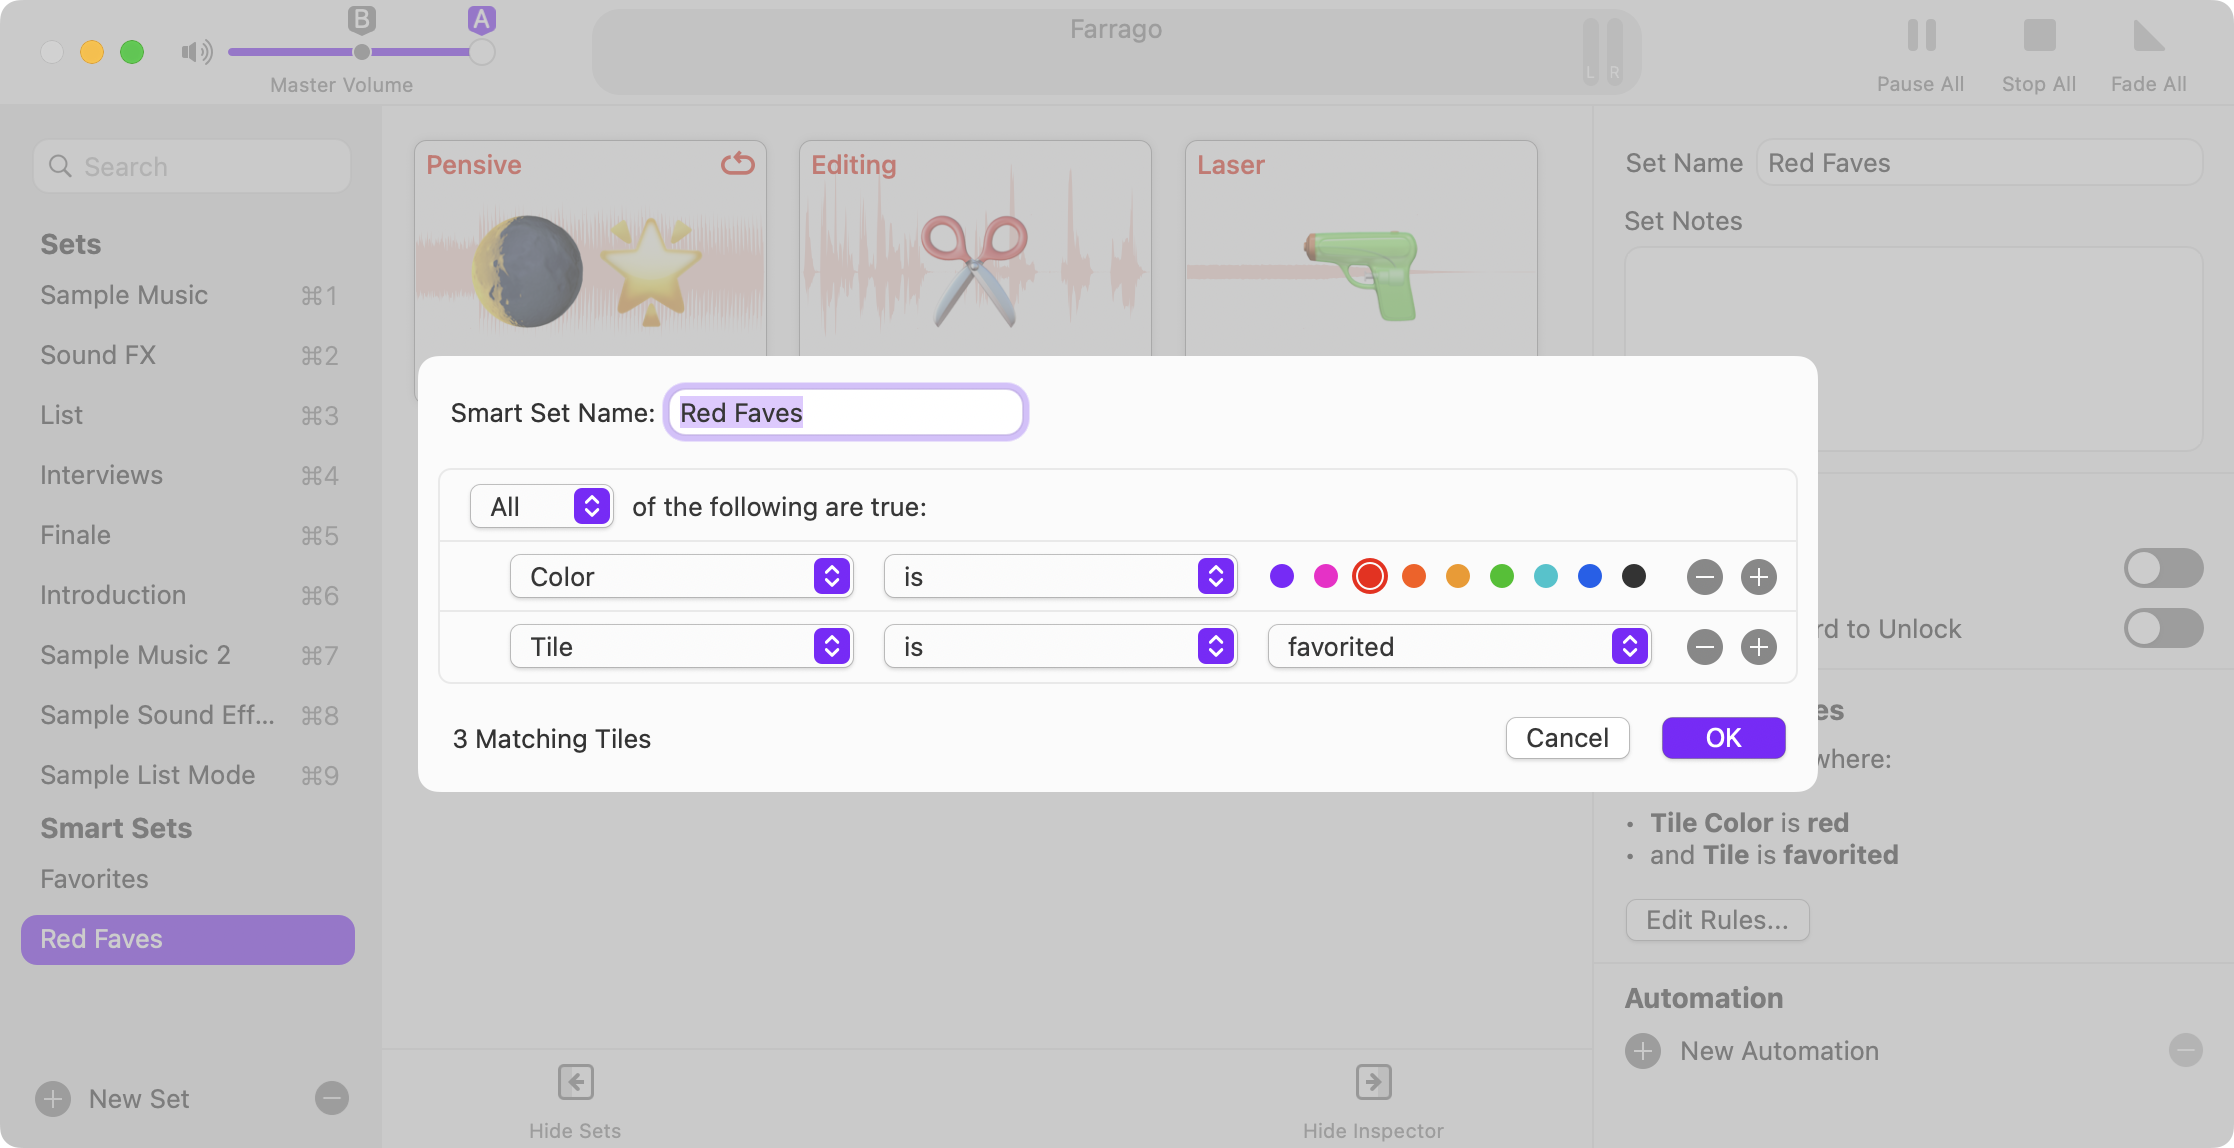Select the Sample Music 2 set
This screenshot has width=2234, height=1148.
pyautogui.click(x=188, y=655)
